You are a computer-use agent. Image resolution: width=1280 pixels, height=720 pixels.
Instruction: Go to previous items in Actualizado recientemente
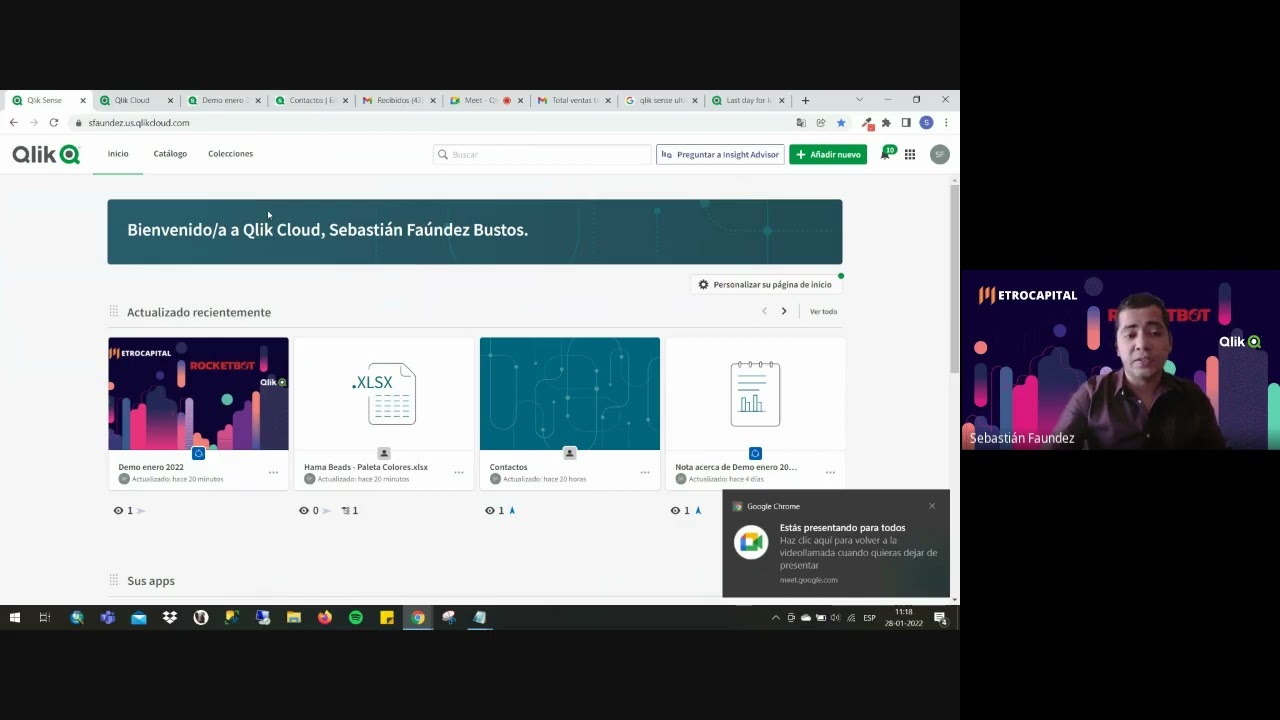tap(764, 311)
